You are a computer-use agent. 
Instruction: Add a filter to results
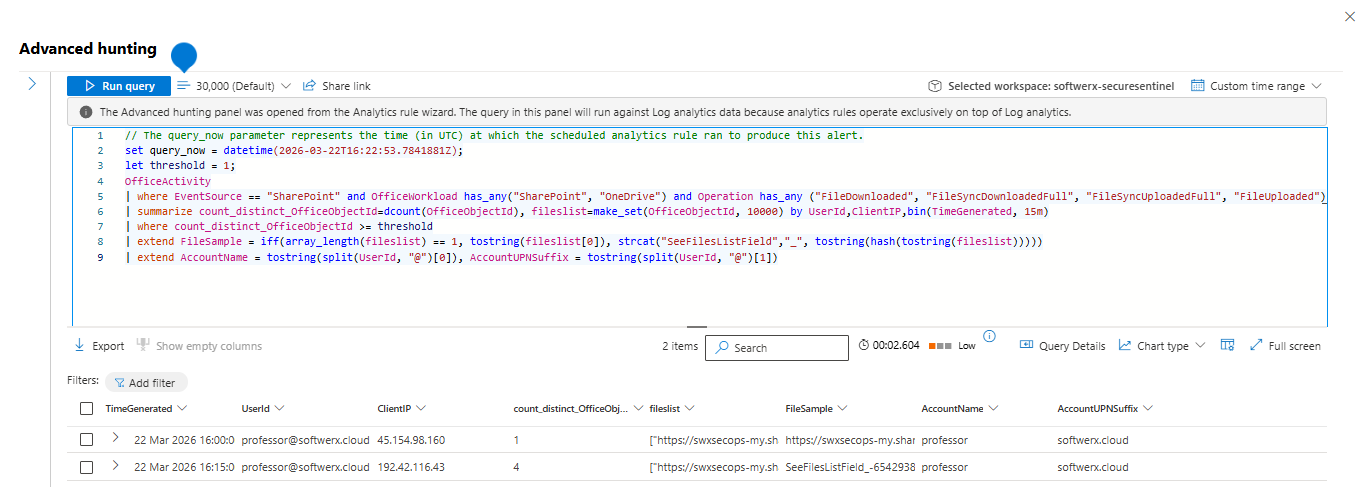pyautogui.click(x=146, y=382)
